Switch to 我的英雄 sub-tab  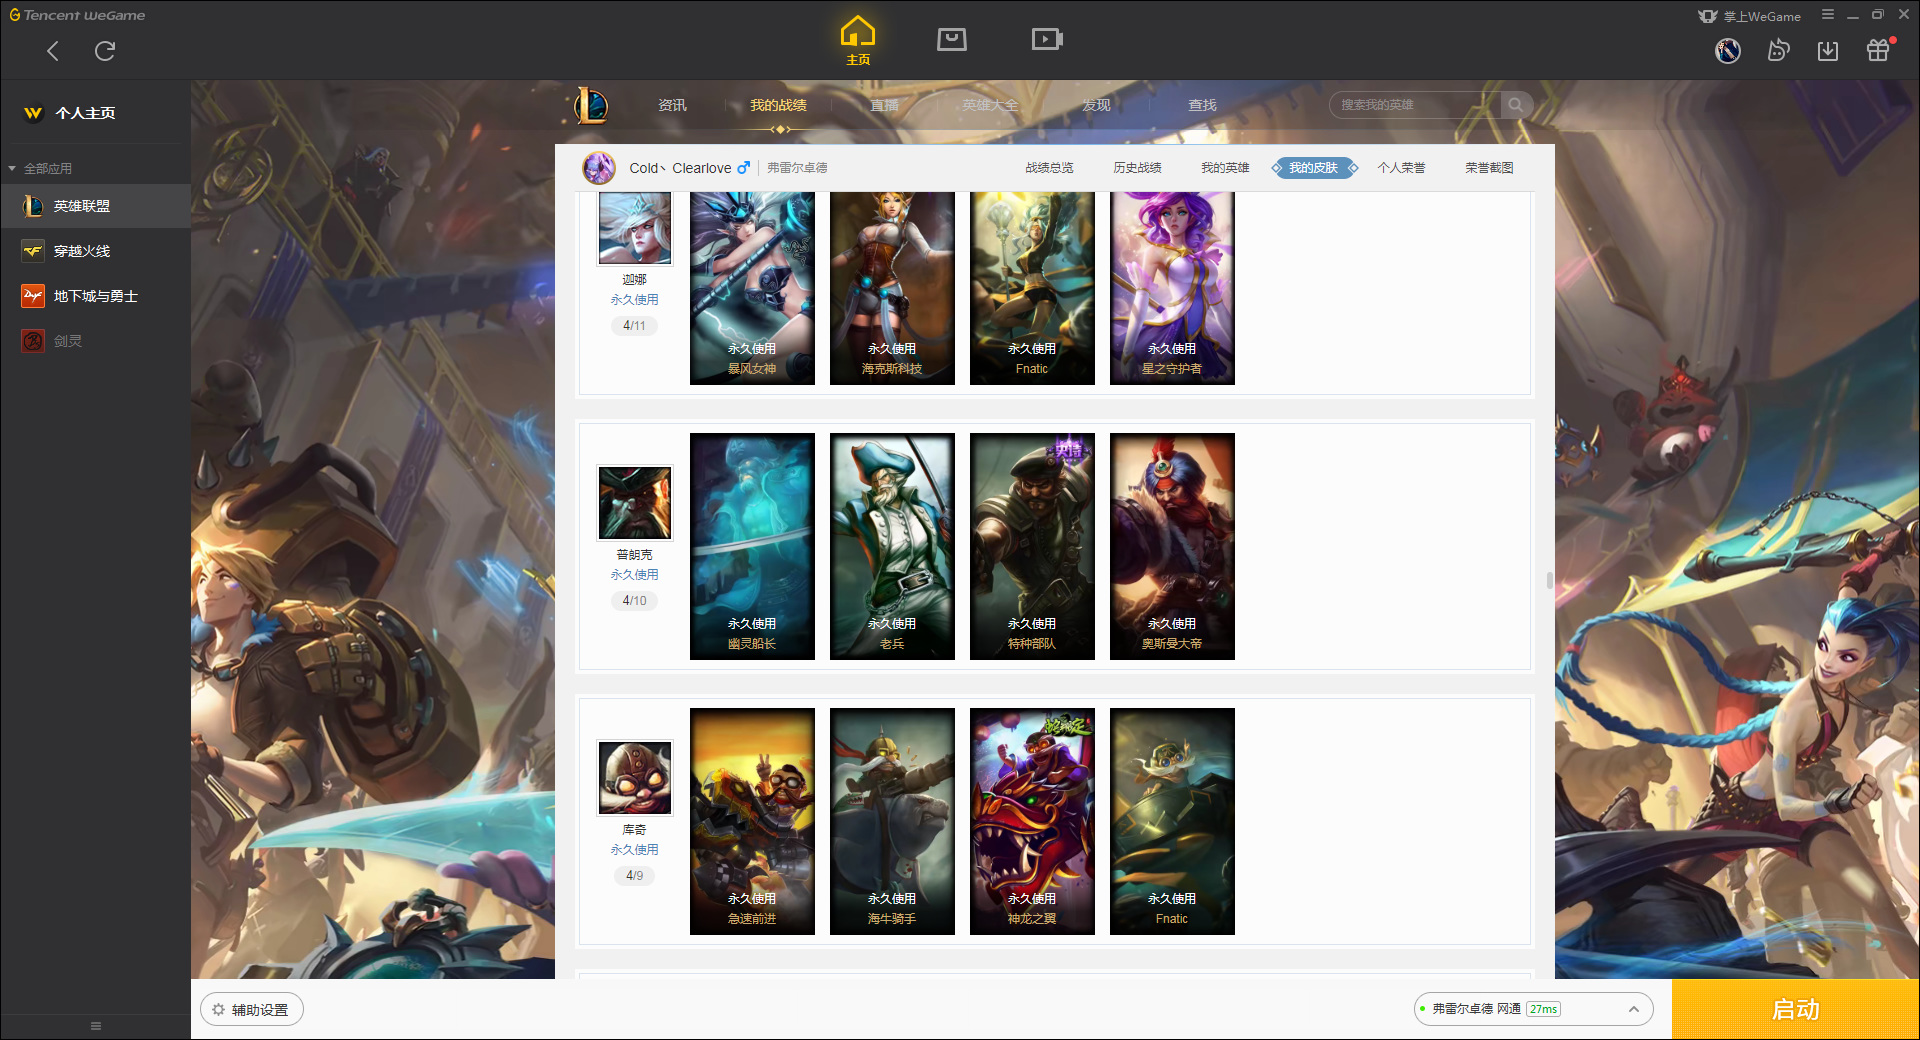coord(1225,168)
